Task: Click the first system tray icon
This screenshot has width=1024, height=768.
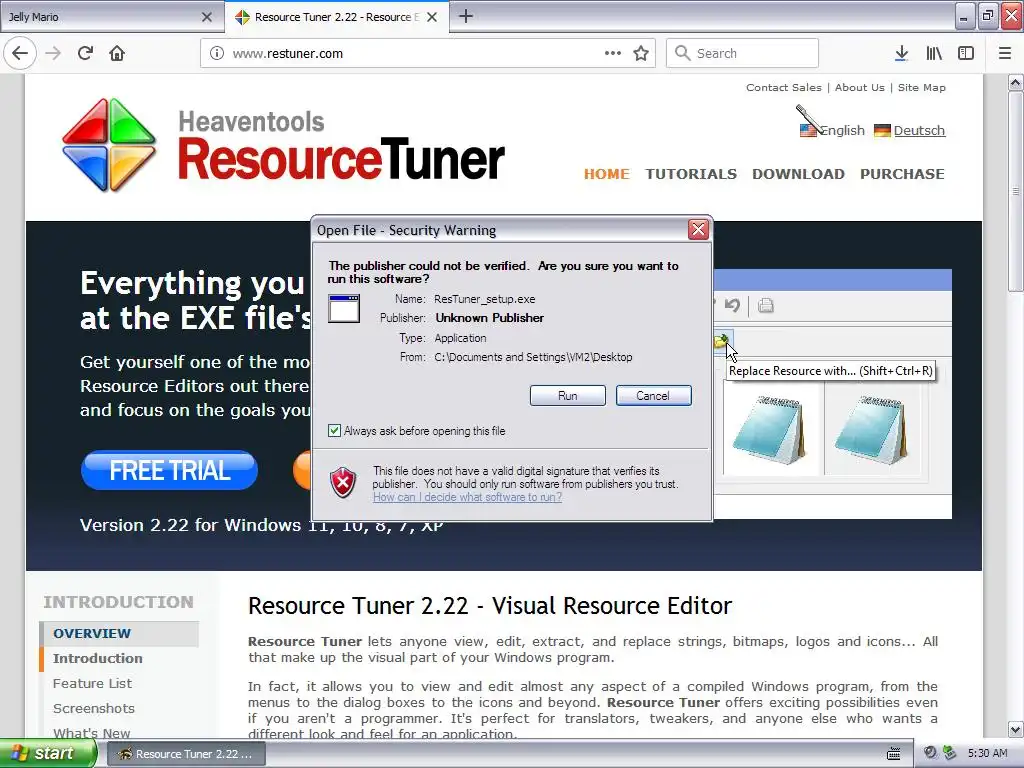Action: [x=931, y=753]
